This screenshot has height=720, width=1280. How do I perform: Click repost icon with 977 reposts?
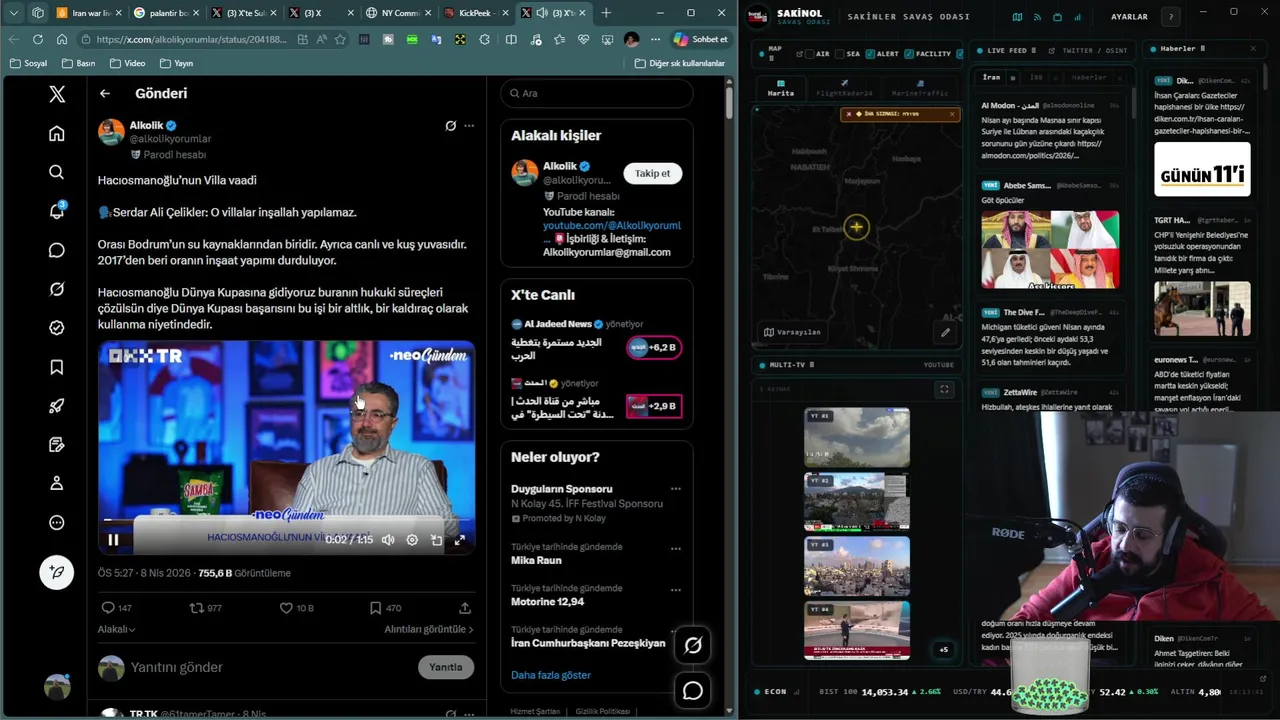tap(197, 608)
